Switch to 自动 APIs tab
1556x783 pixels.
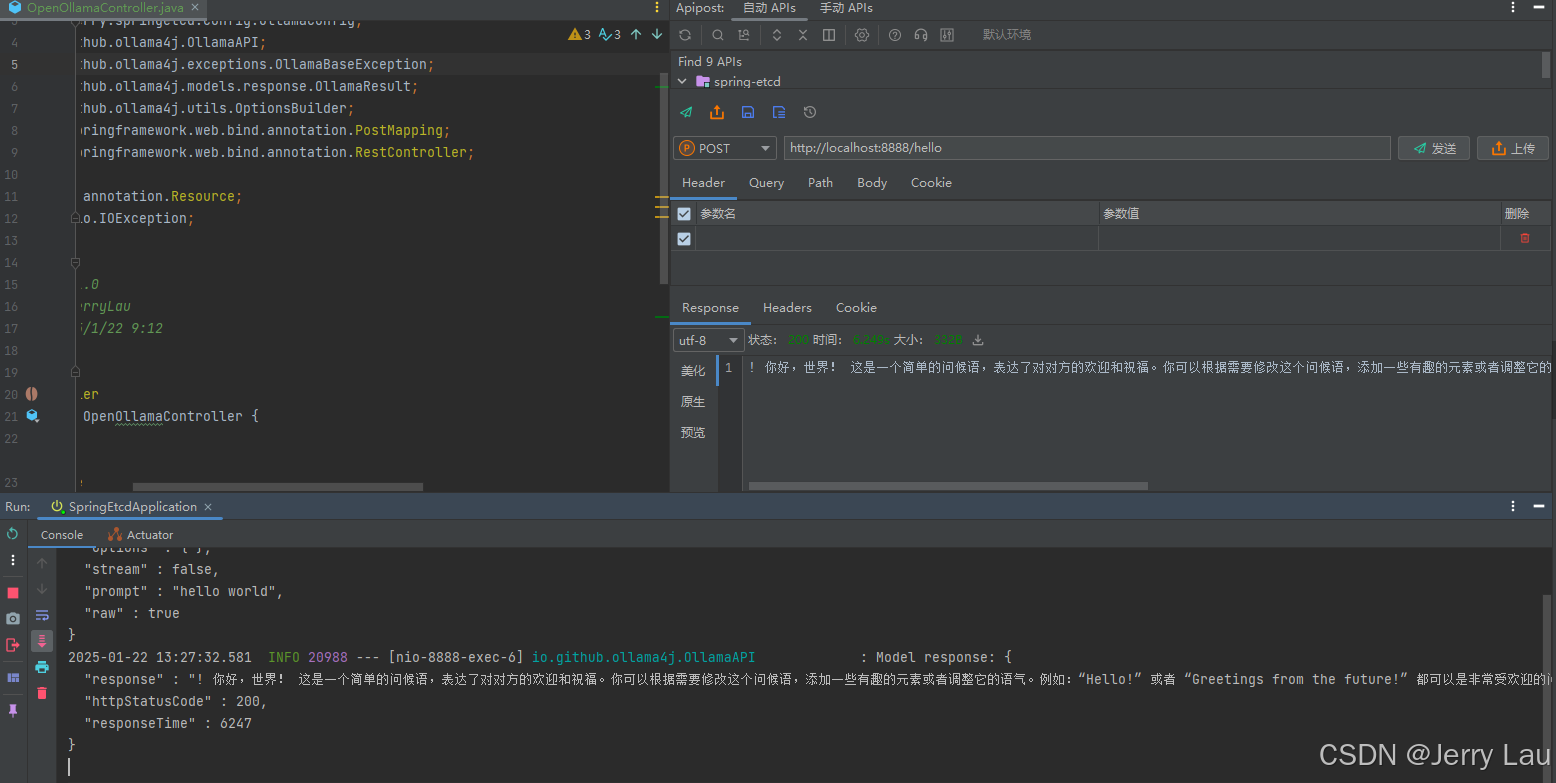point(769,8)
